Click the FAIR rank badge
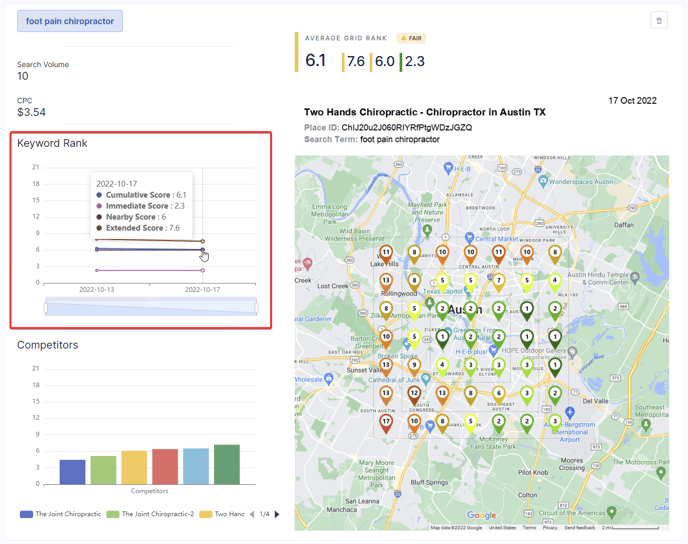688x544 pixels. click(411, 38)
